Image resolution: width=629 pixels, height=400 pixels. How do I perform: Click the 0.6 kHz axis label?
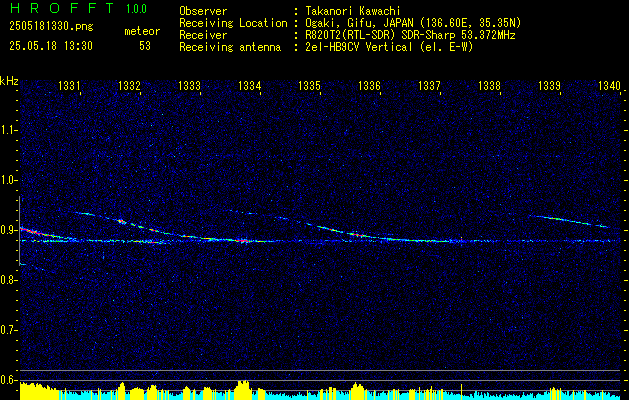point(8,380)
